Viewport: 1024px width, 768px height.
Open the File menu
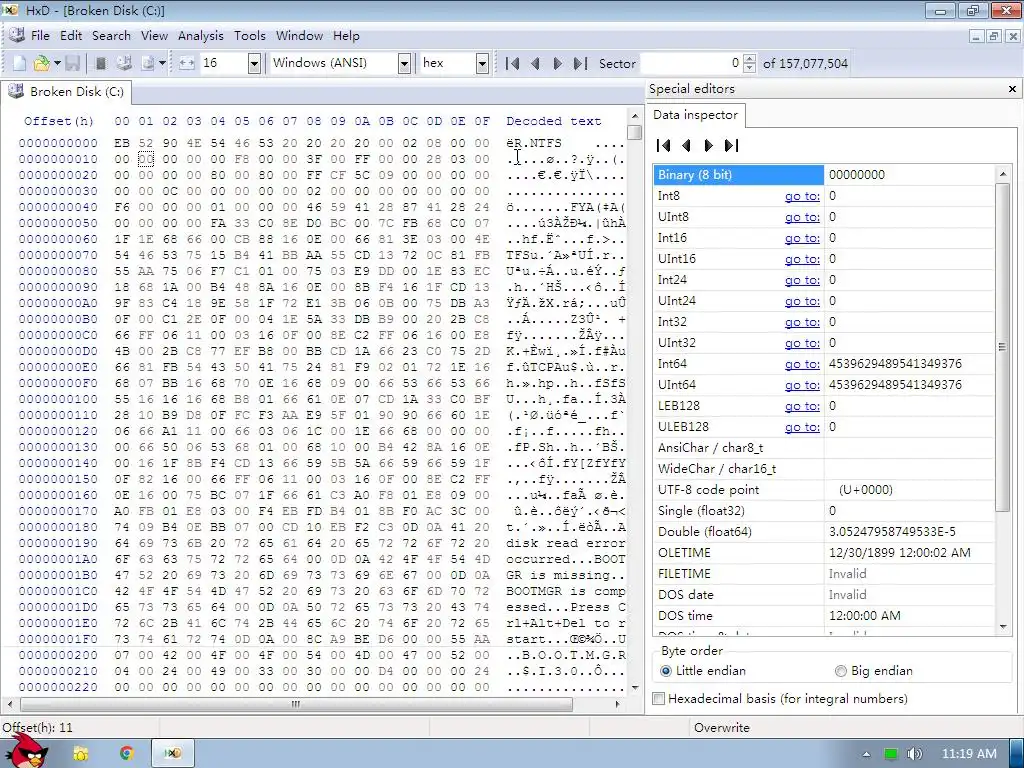coord(40,36)
